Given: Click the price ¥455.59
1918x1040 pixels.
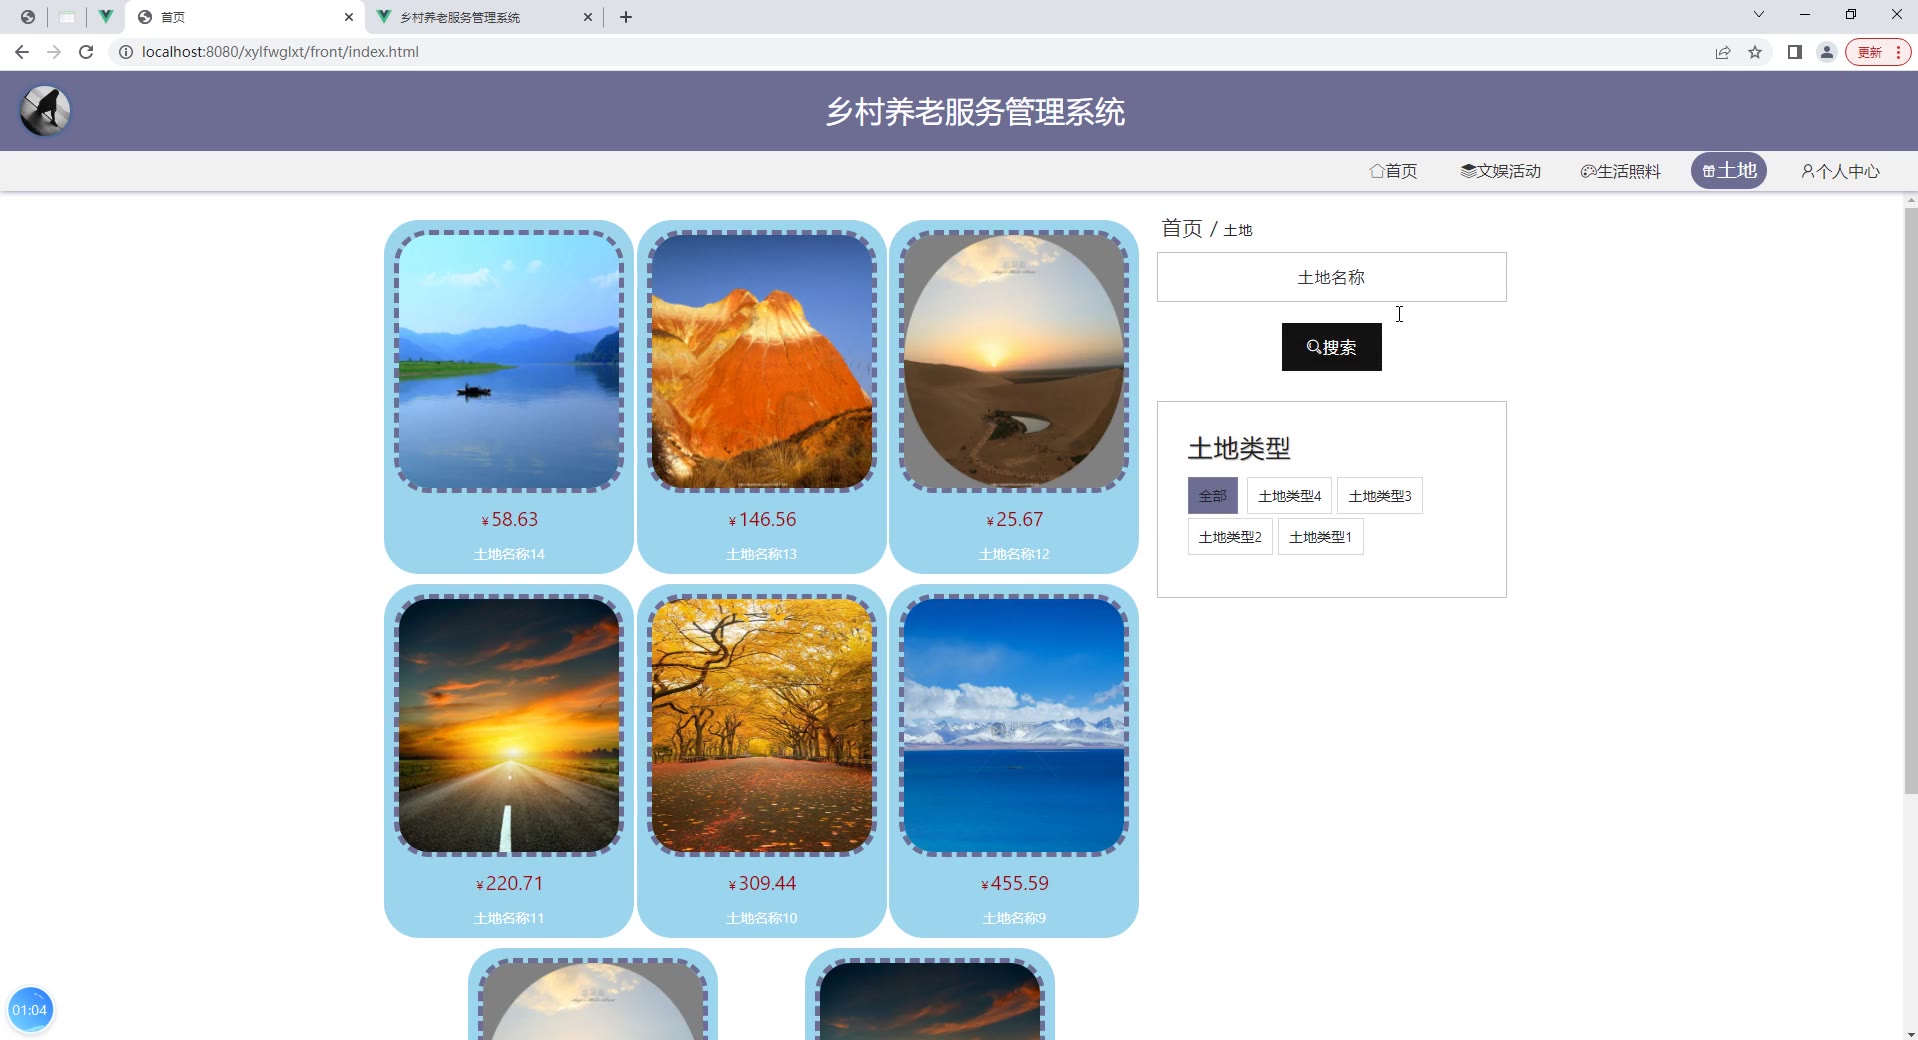Looking at the screenshot, I should click(x=1015, y=884).
